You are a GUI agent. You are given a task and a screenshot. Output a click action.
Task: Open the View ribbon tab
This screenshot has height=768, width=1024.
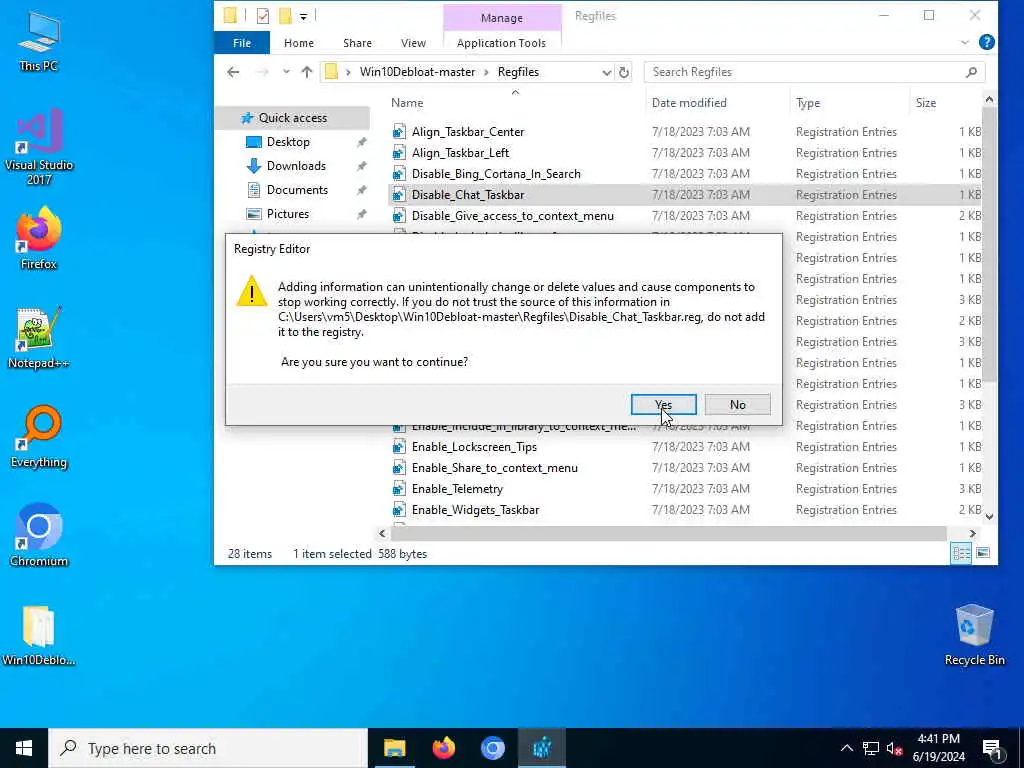point(413,43)
